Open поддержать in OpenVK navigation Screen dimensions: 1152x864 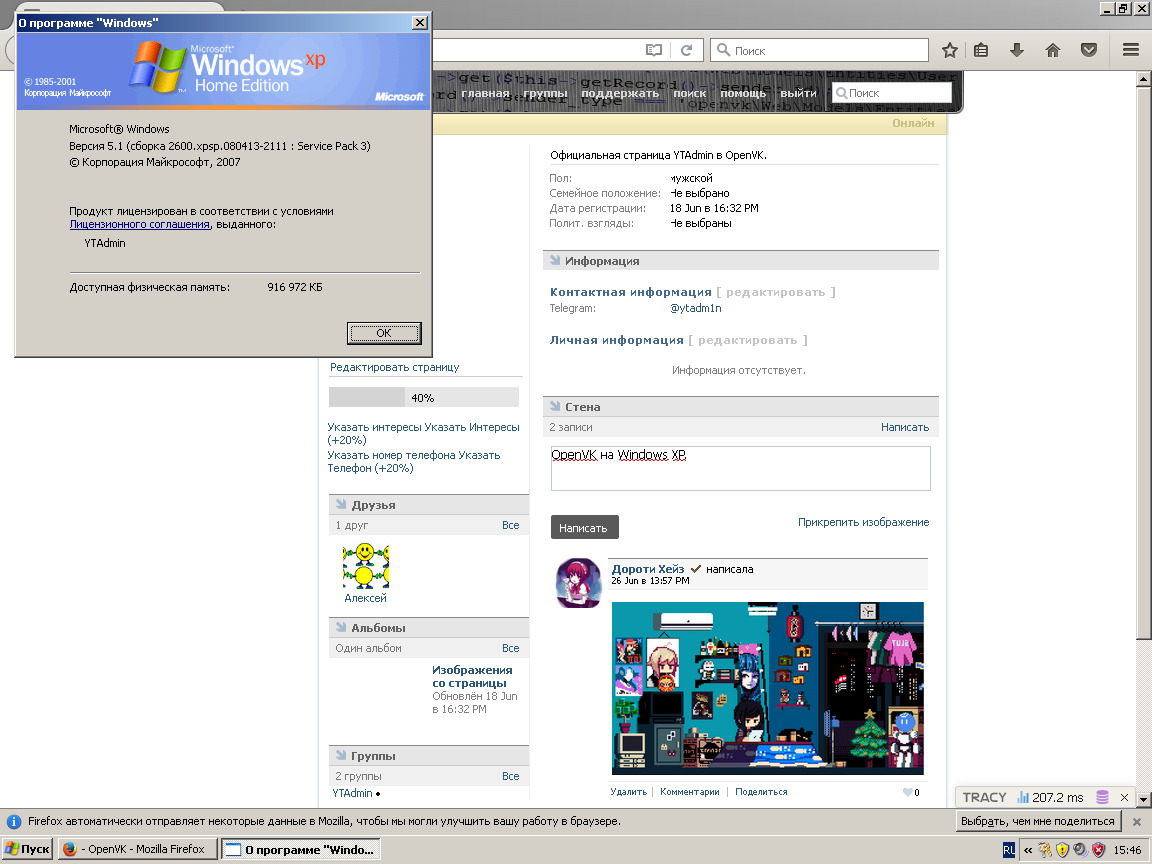620,93
